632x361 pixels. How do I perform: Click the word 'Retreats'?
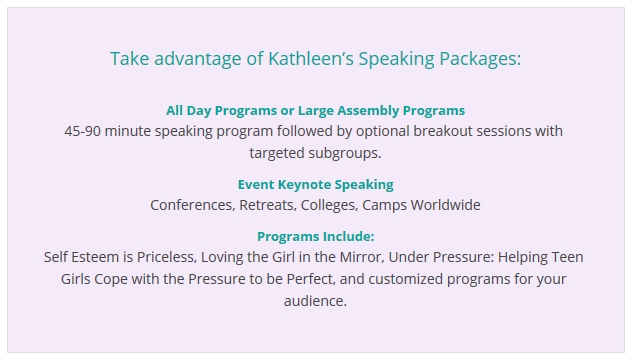tap(268, 205)
